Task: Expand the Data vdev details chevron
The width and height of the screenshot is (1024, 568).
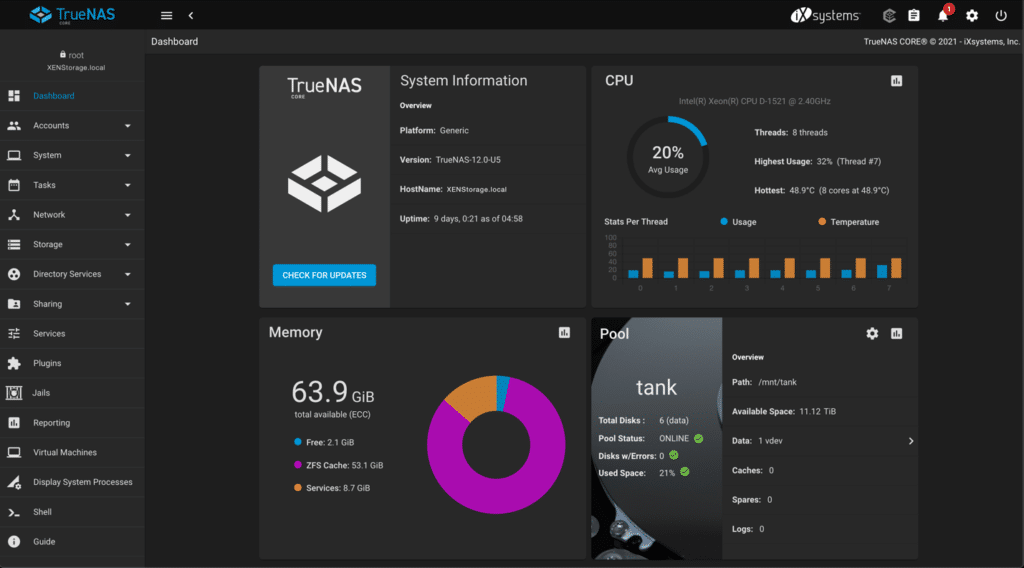Action: (909, 441)
